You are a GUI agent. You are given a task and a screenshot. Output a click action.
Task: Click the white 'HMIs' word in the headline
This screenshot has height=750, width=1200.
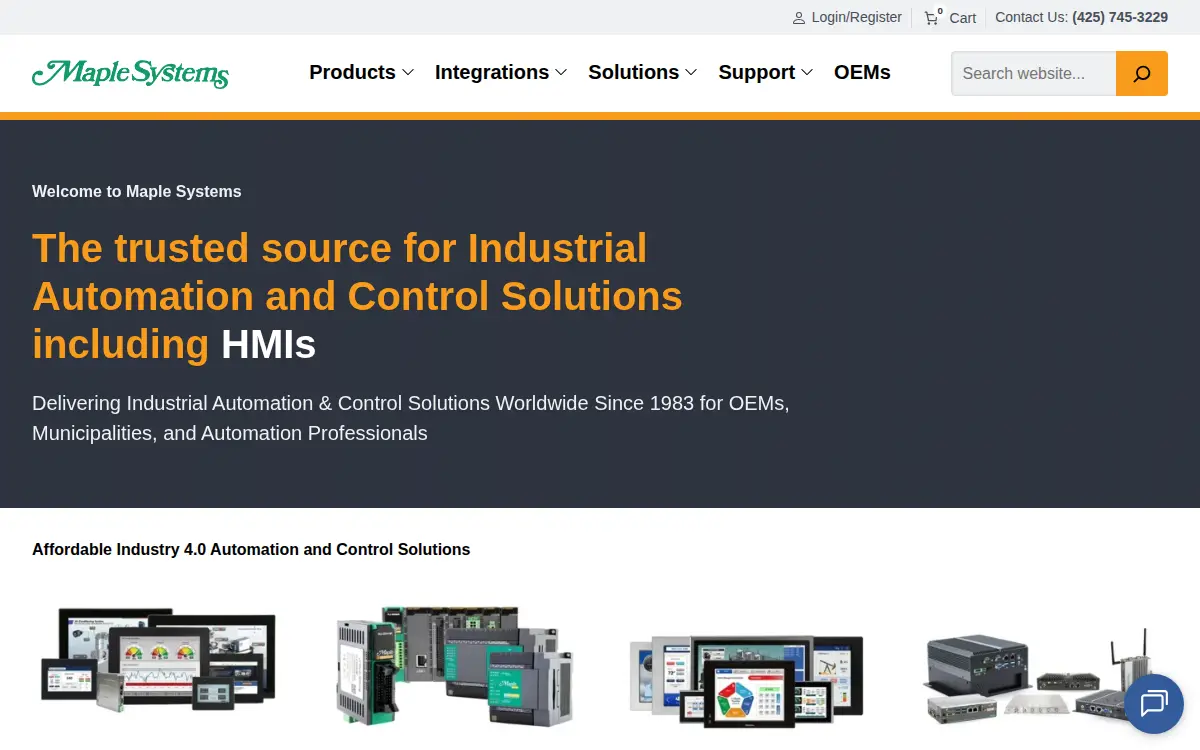tap(268, 345)
